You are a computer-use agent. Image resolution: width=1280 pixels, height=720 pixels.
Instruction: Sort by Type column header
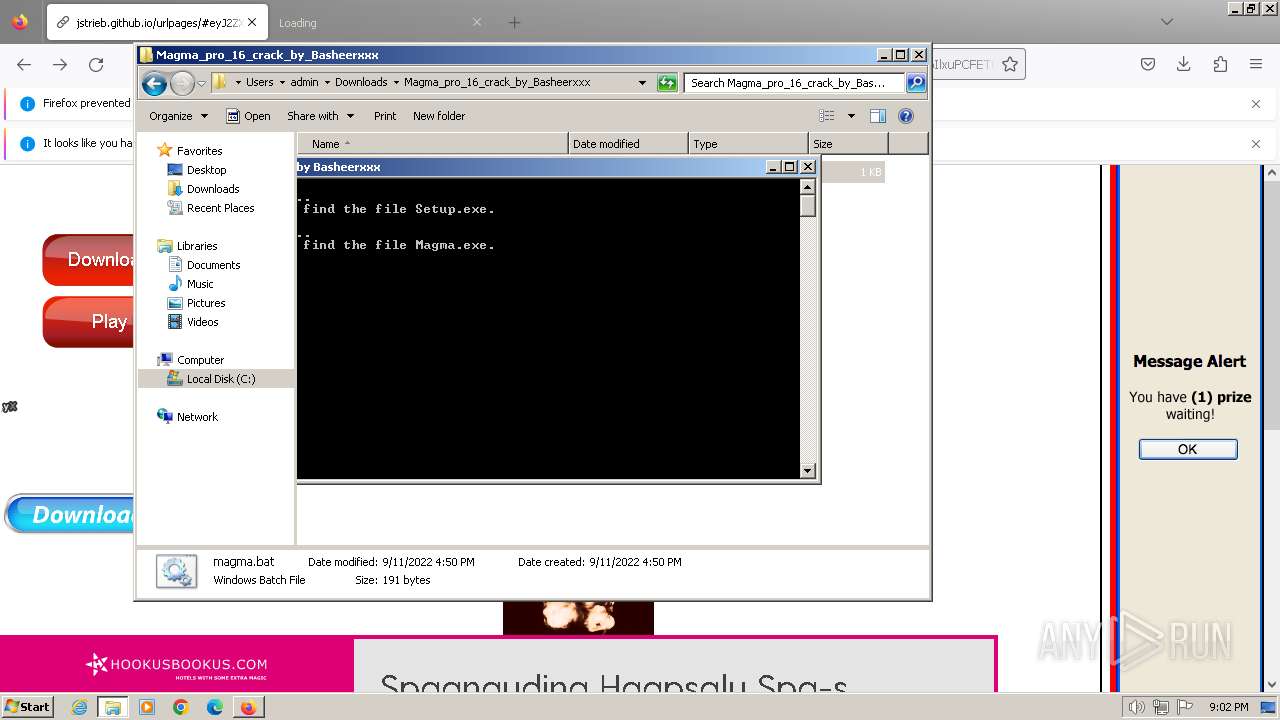[x=748, y=144]
